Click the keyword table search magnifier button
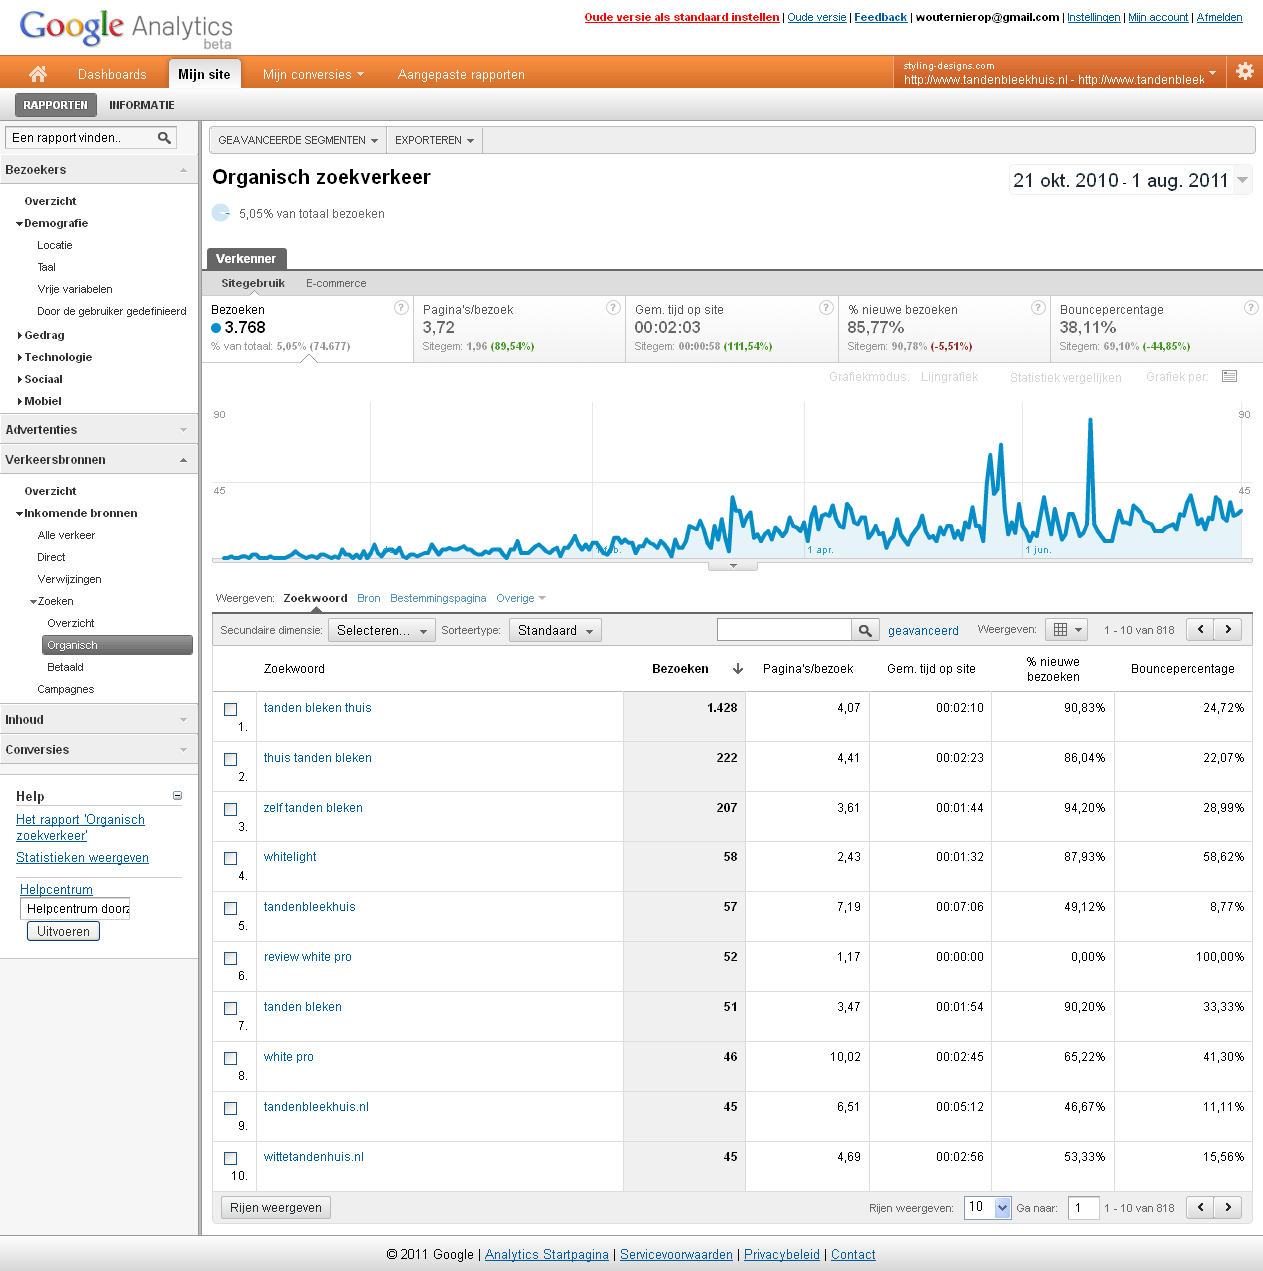This screenshot has width=1263, height=1271. [x=865, y=630]
